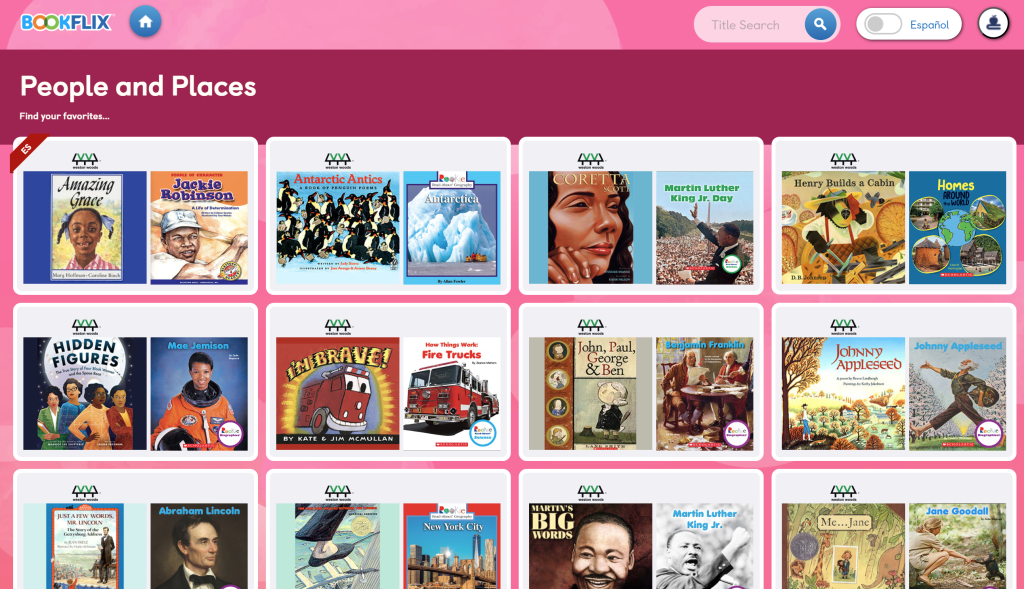Click the BookFlix logo
The height and width of the screenshot is (589, 1024).
(67, 22)
